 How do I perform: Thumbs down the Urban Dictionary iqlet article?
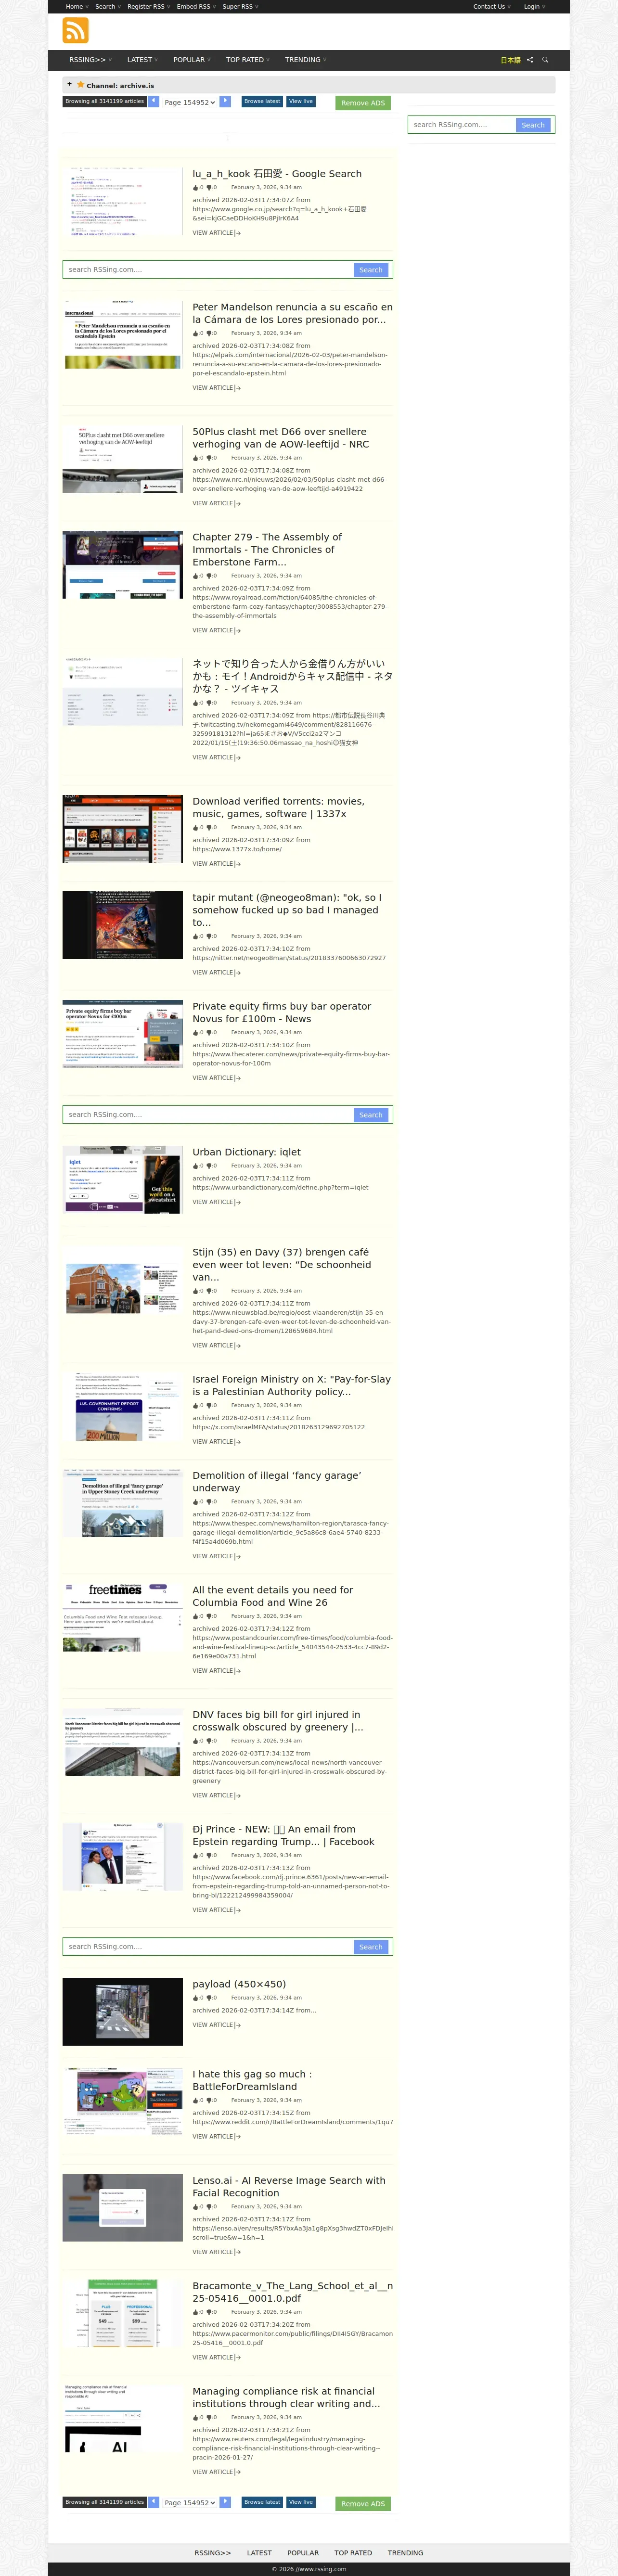[x=209, y=1165]
